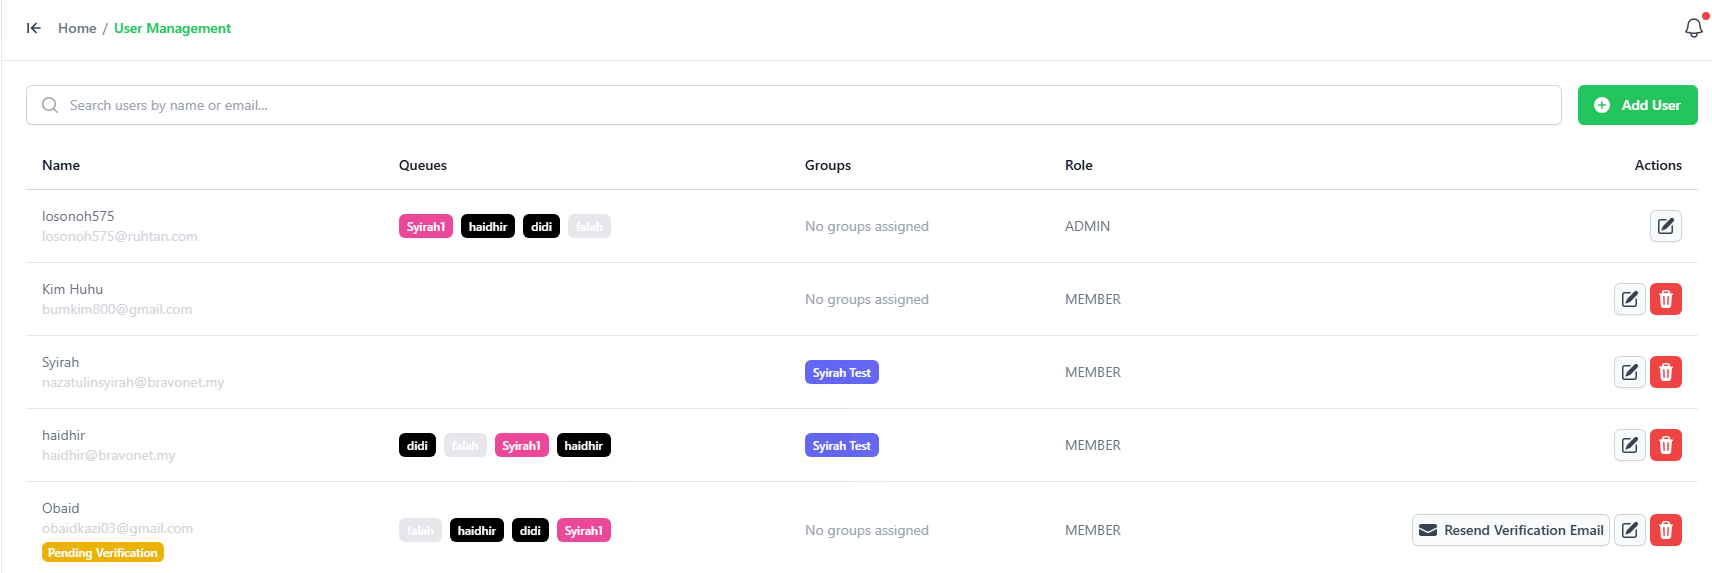The height and width of the screenshot is (573, 1712).
Task: Click haidhir queue tag in haidhir's row
Action: (584, 445)
